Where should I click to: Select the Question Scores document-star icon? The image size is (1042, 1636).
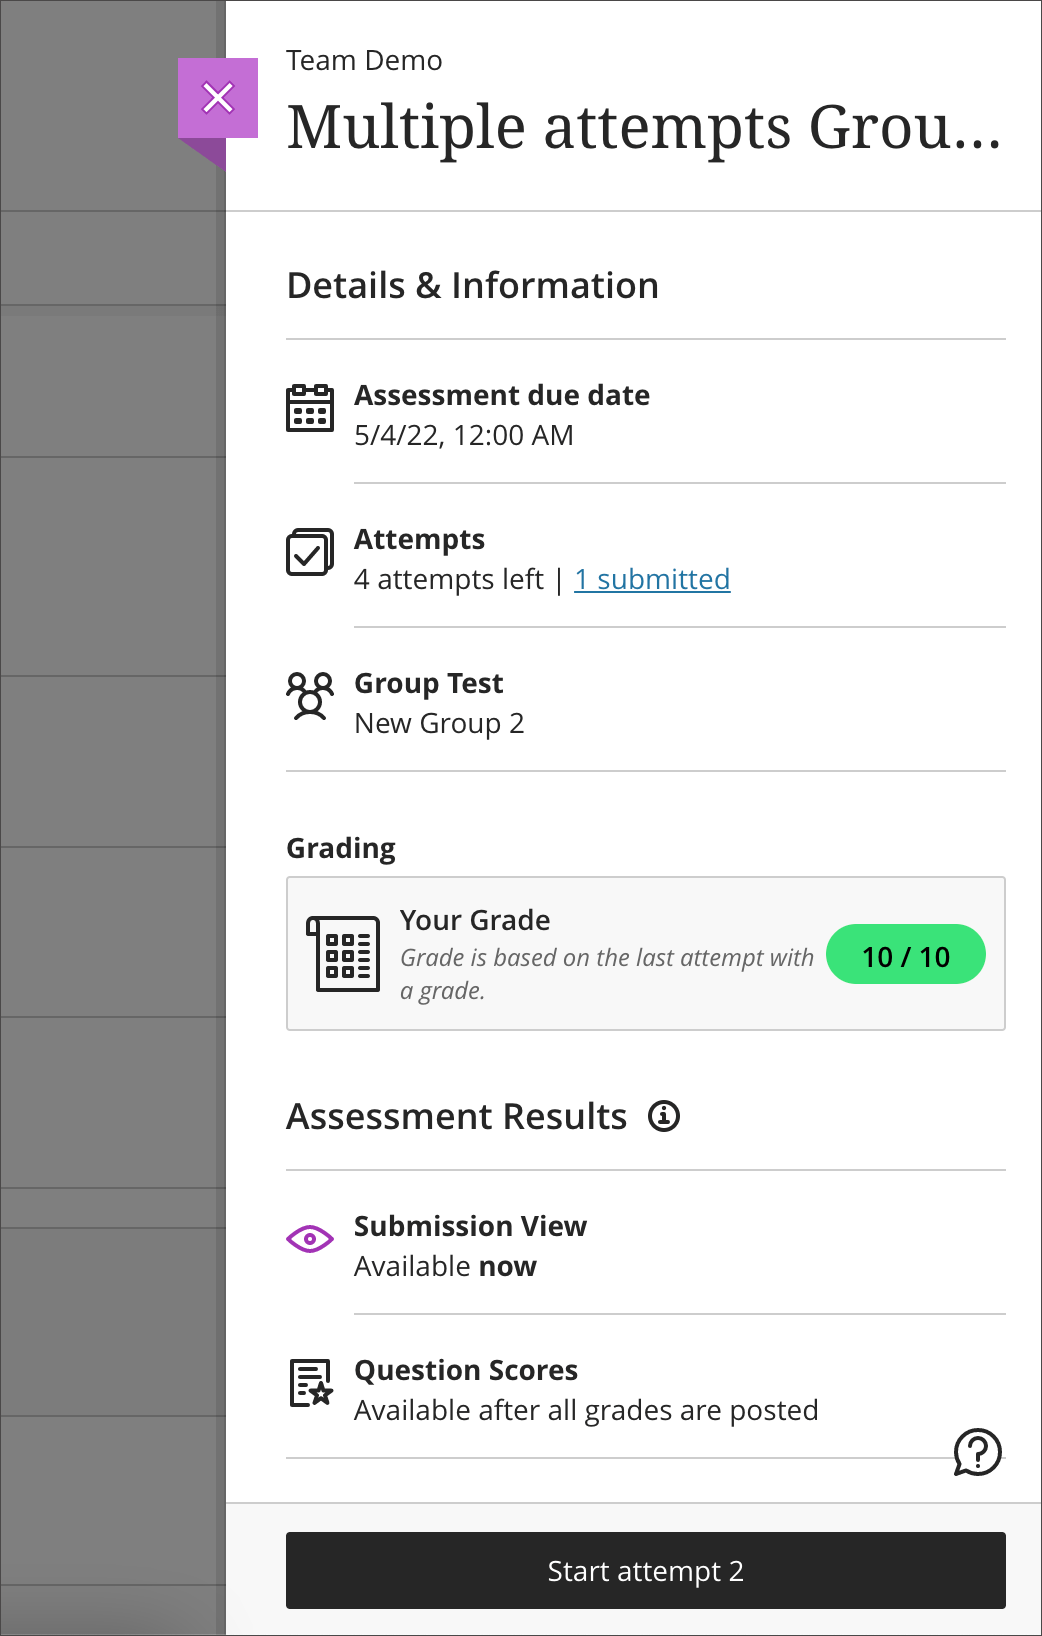click(310, 1383)
